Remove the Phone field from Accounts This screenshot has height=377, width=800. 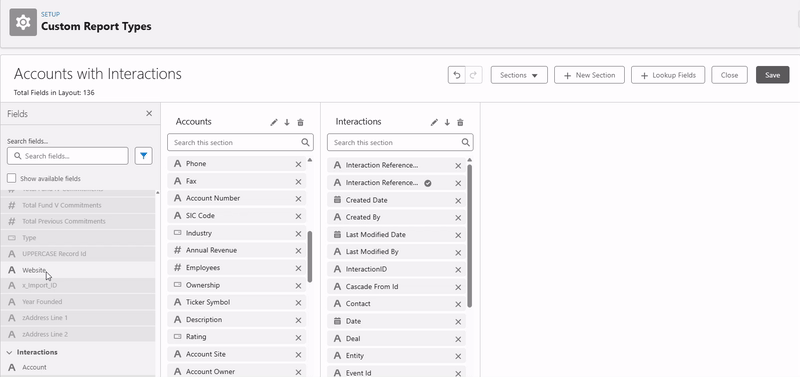tap(298, 164)
